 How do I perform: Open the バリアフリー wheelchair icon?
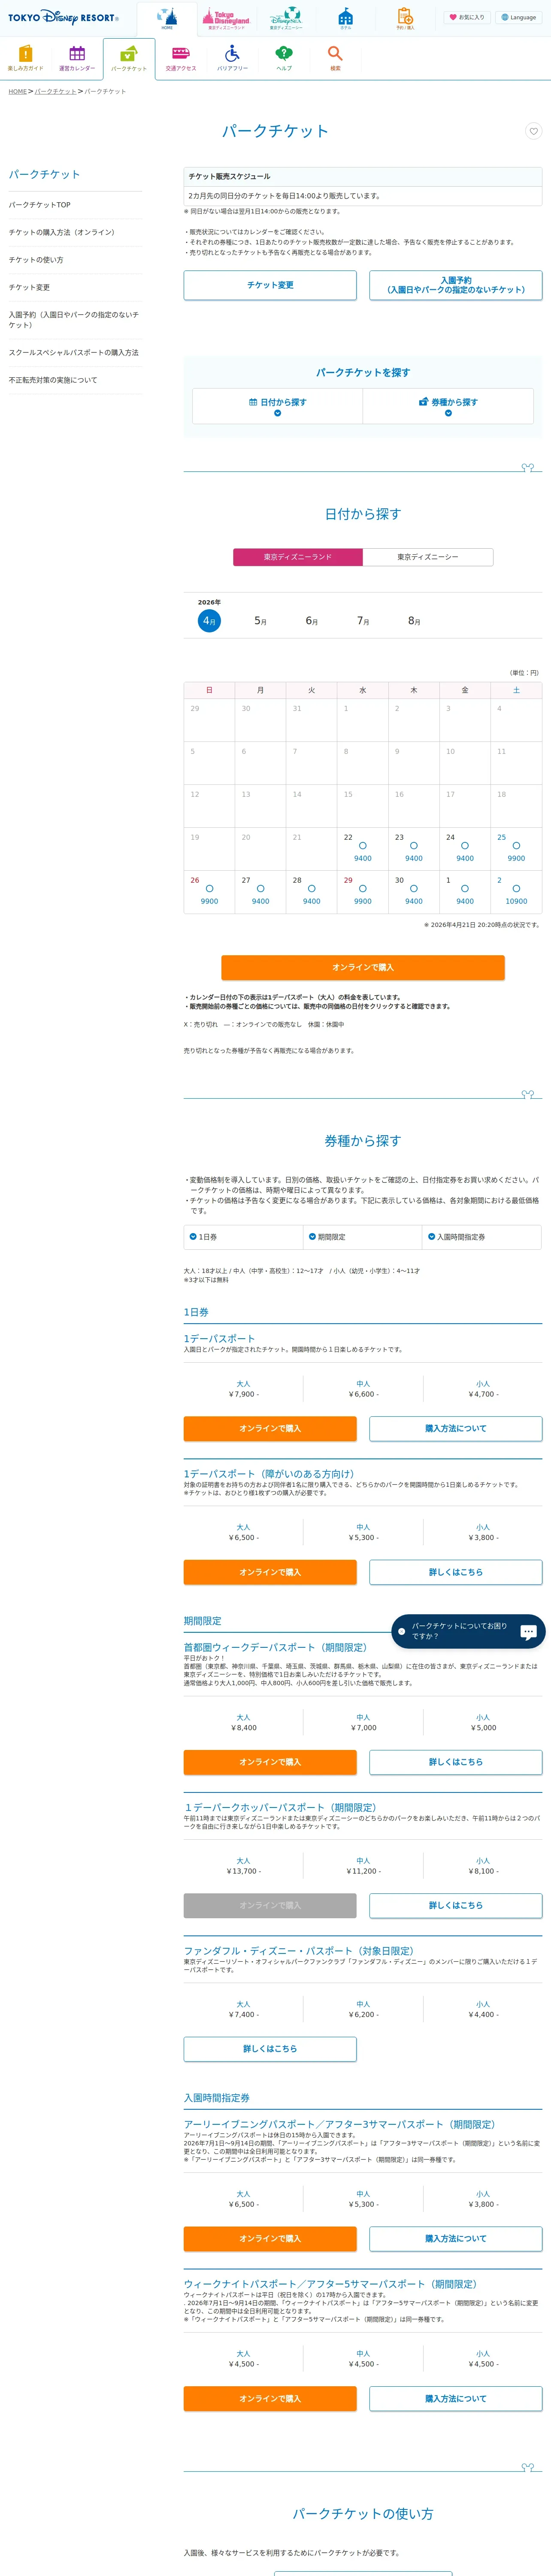tap(232, 58)
